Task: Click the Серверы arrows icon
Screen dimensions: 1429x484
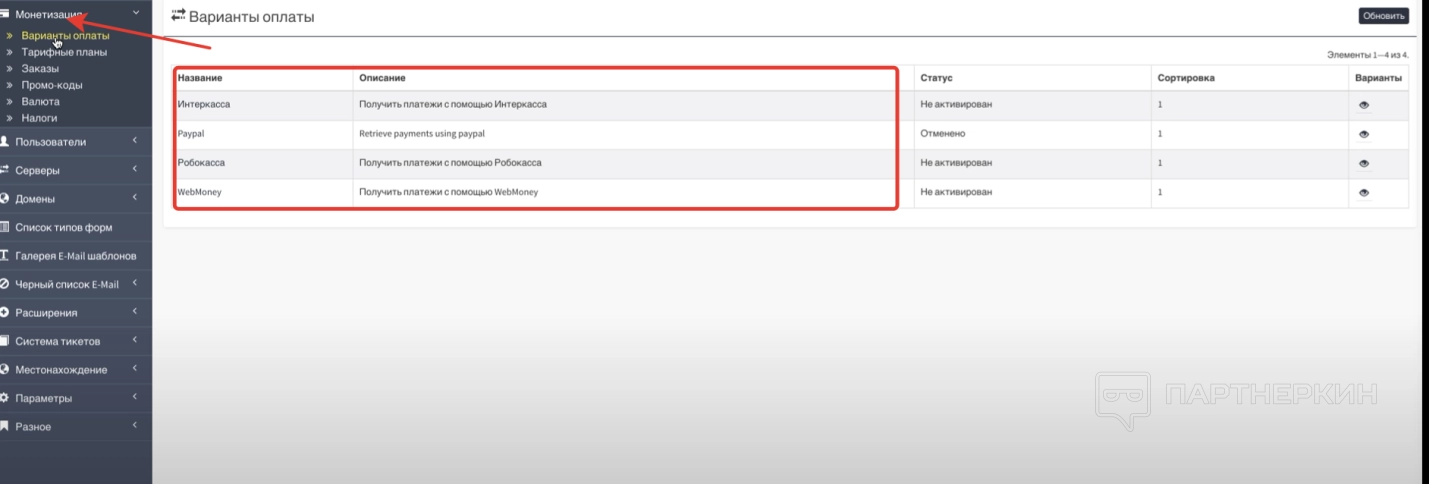Action: pyautogui.click(x=5, y=170)
